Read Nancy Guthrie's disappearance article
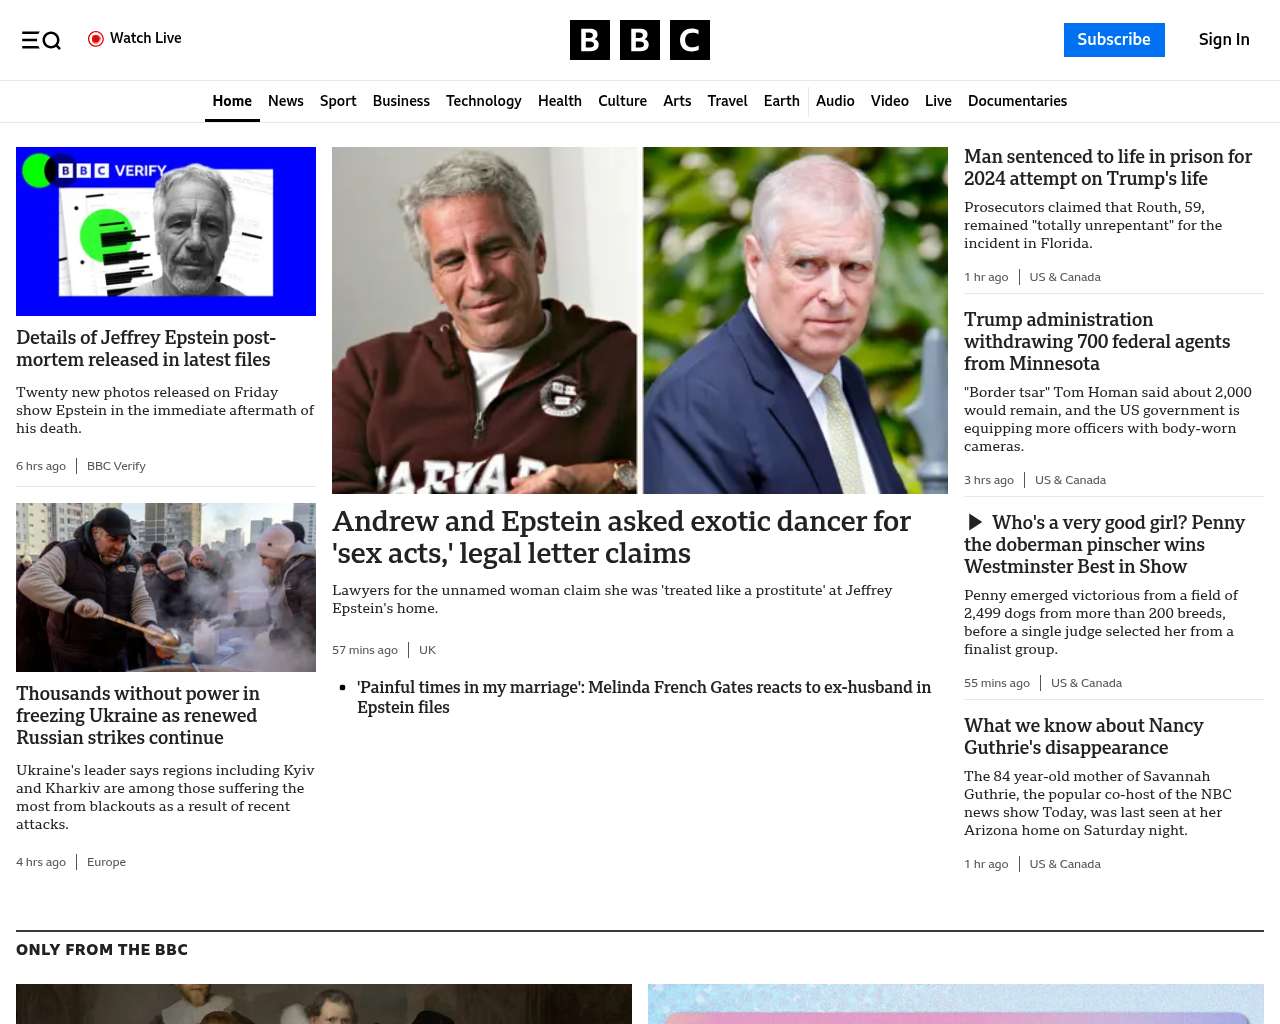The image size is (1280, 1024). tap(1083, 736)
